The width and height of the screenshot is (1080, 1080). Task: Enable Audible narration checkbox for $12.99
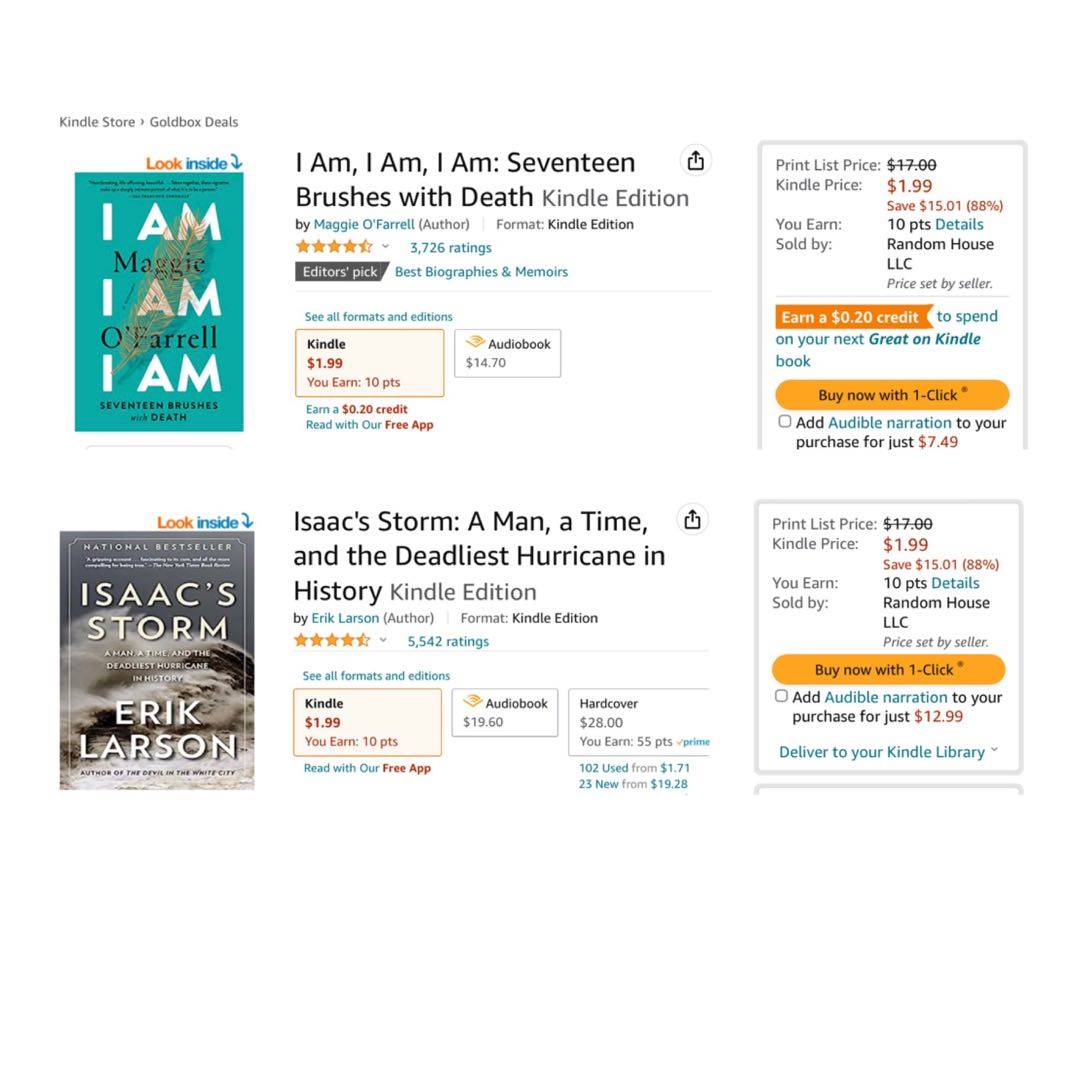[x=782, y=696]
